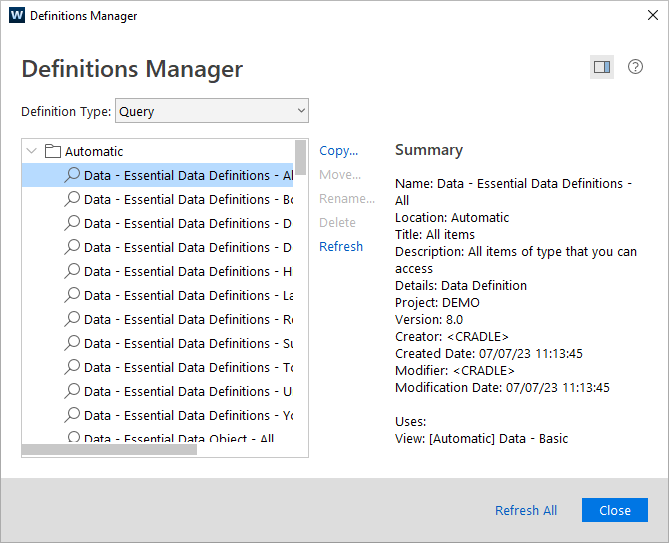Viewport: 669px width, 543px height.
Task: Click 'View: [Automatic] Data - Basic' text
Action: (482, 438)
